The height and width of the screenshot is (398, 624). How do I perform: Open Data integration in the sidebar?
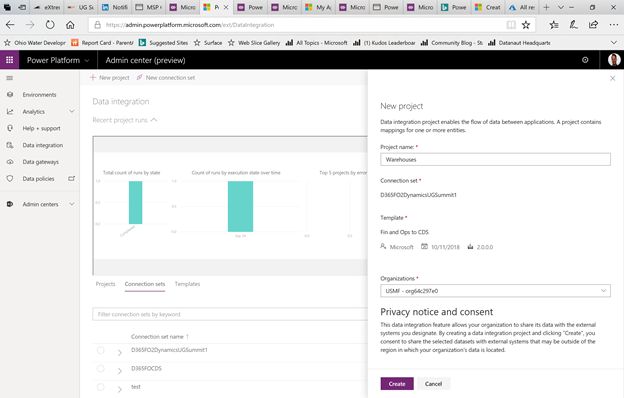(43, 145)
